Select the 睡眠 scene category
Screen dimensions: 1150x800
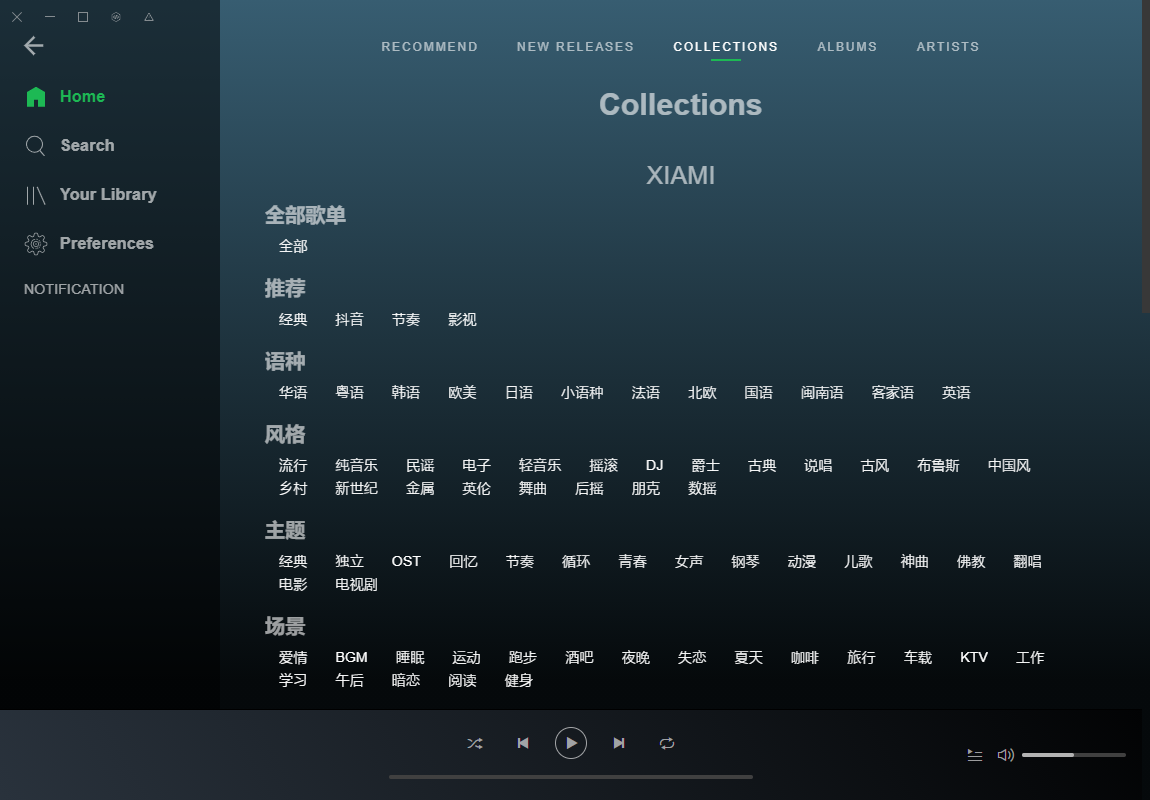pyautogui.click(x=410, y=658)
